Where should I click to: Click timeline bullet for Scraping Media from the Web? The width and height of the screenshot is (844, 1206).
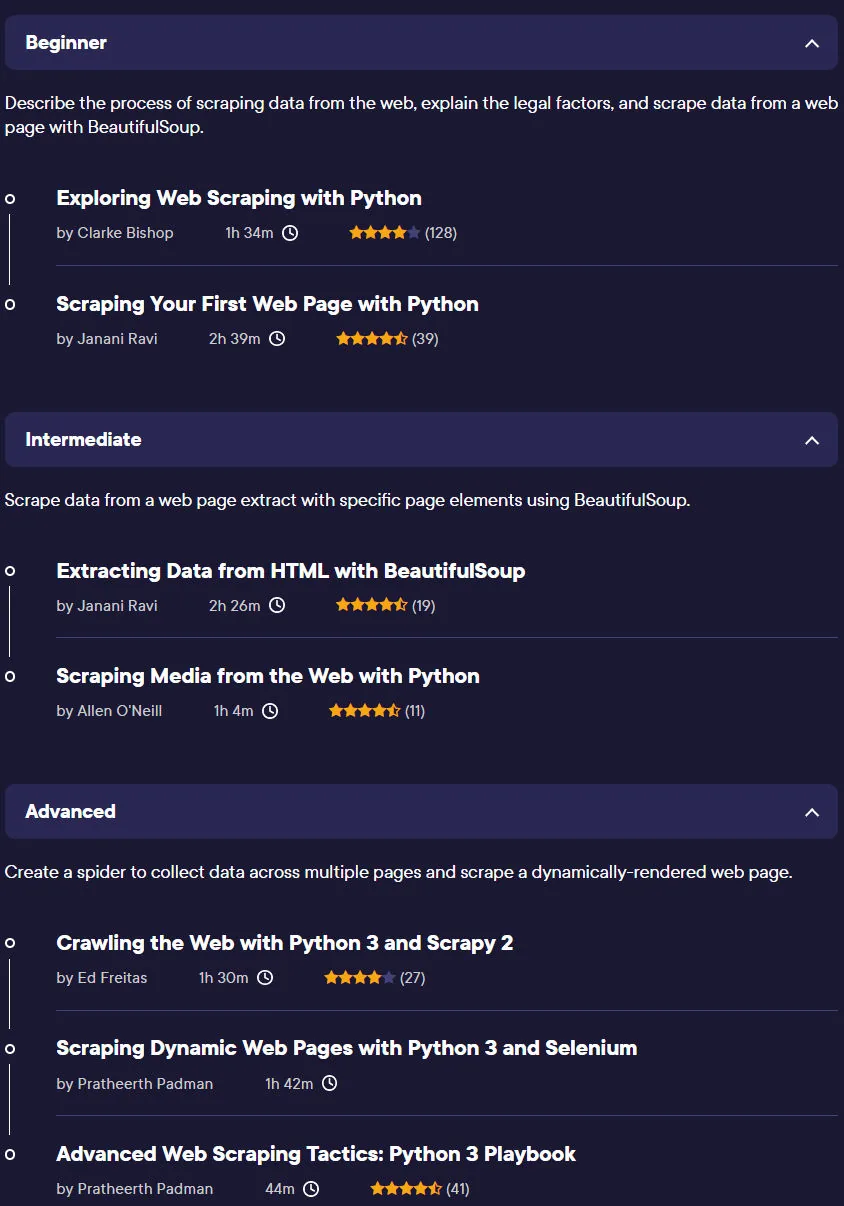point(10,677)
